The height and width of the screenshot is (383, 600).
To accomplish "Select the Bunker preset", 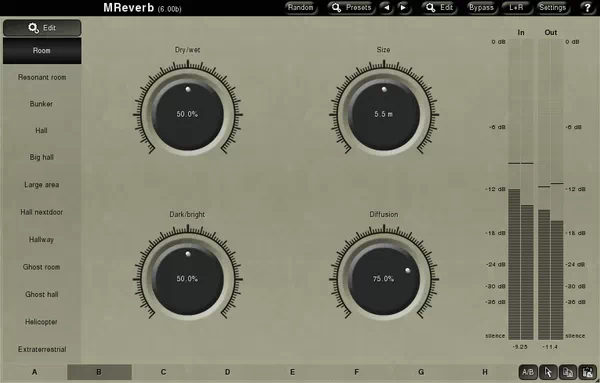I will 42,104.
